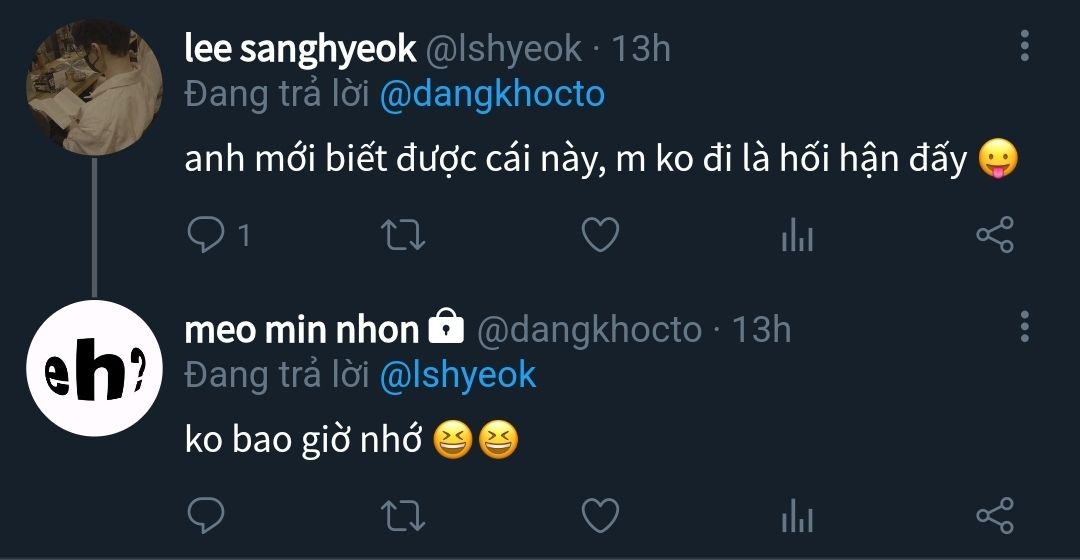
Task: Open meo min nhon display name
Action: [301, 329]
